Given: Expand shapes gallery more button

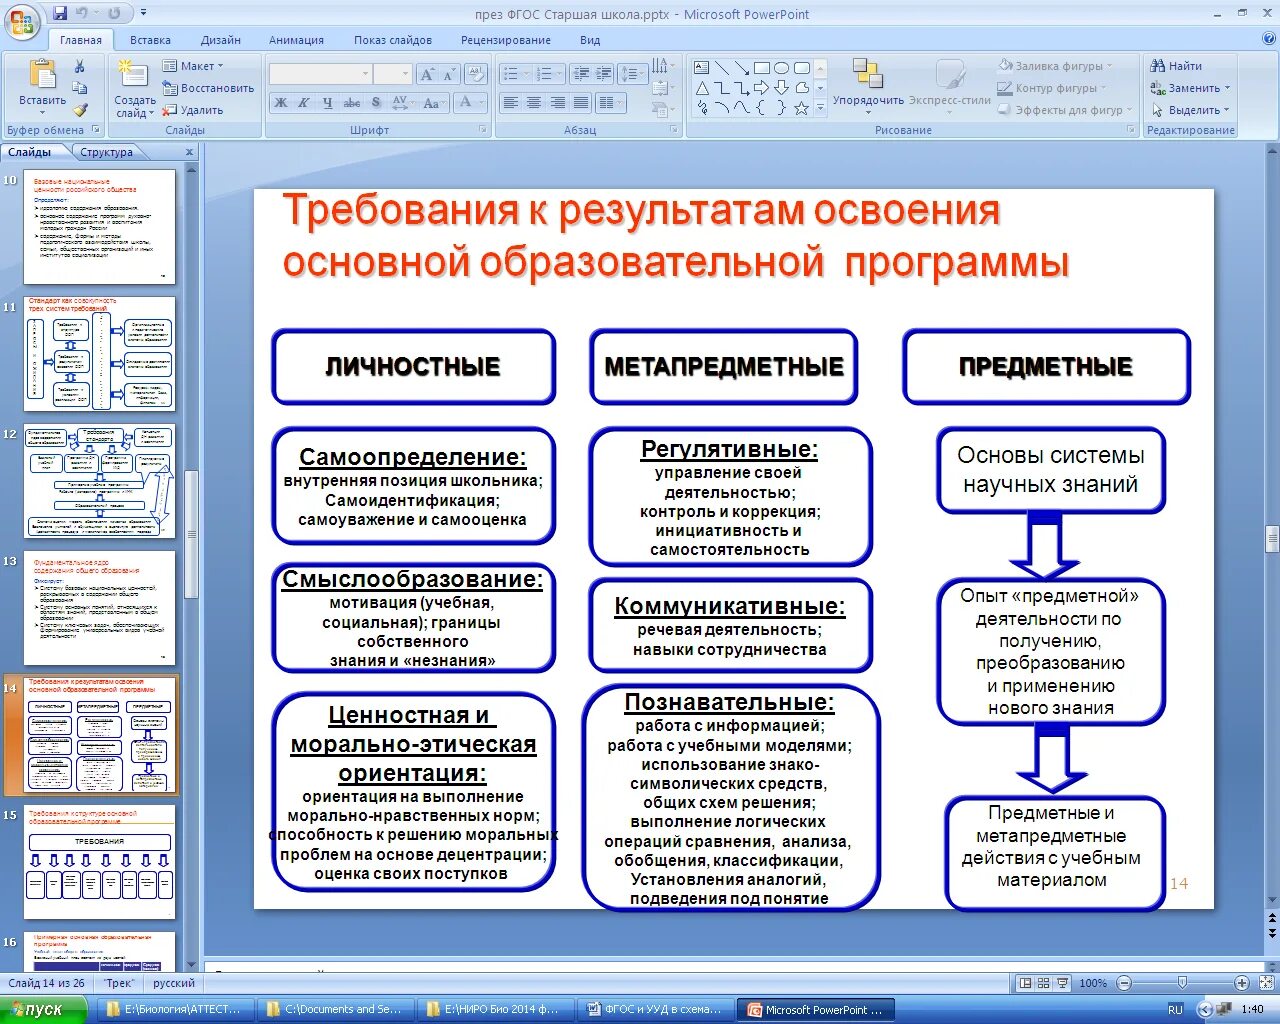Looking at the screenshot, I should (821, 108).
